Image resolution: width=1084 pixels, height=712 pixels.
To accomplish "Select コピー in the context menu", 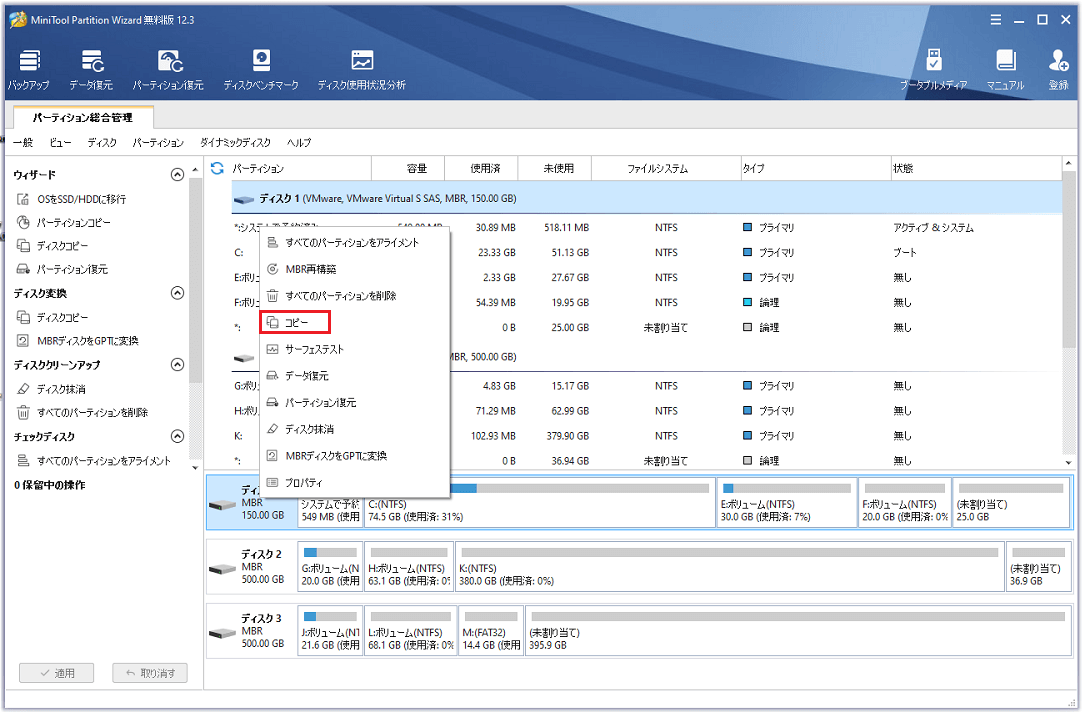I will point(295,322).
